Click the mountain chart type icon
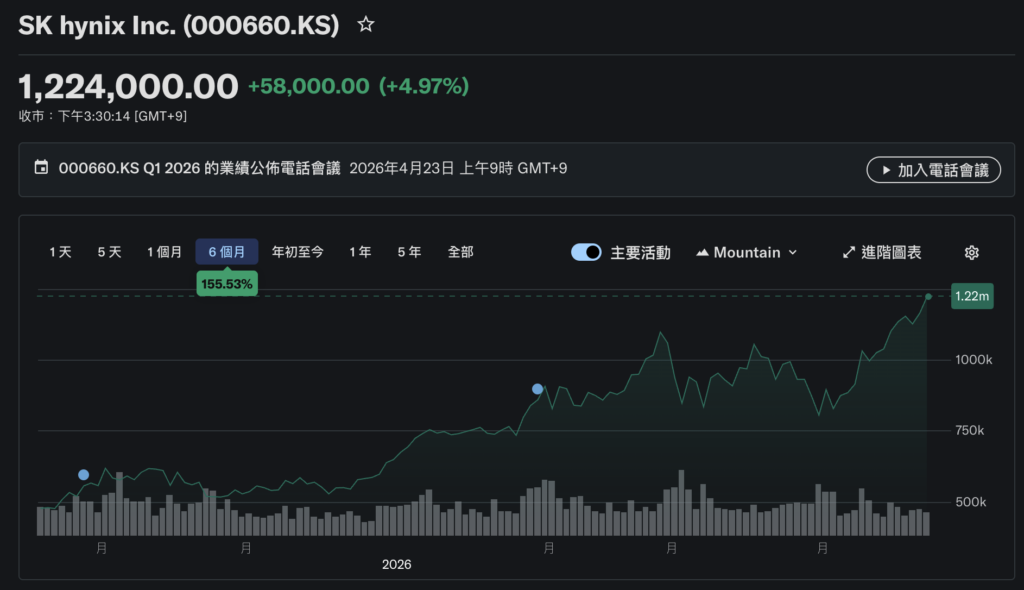Image resolution: width=1024 pixels, height=590 pixels. tap(702, 253)
